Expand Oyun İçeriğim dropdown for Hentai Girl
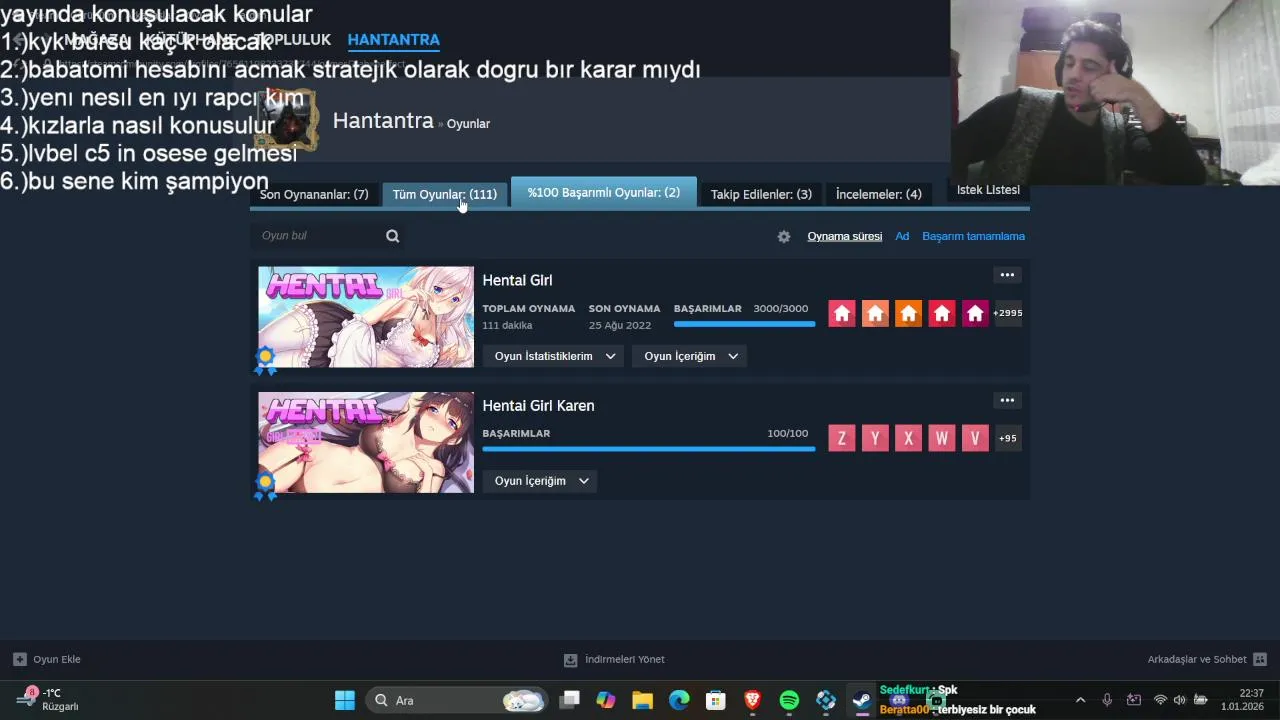This screenshot has height=720, width=1280. click(690, 356)
